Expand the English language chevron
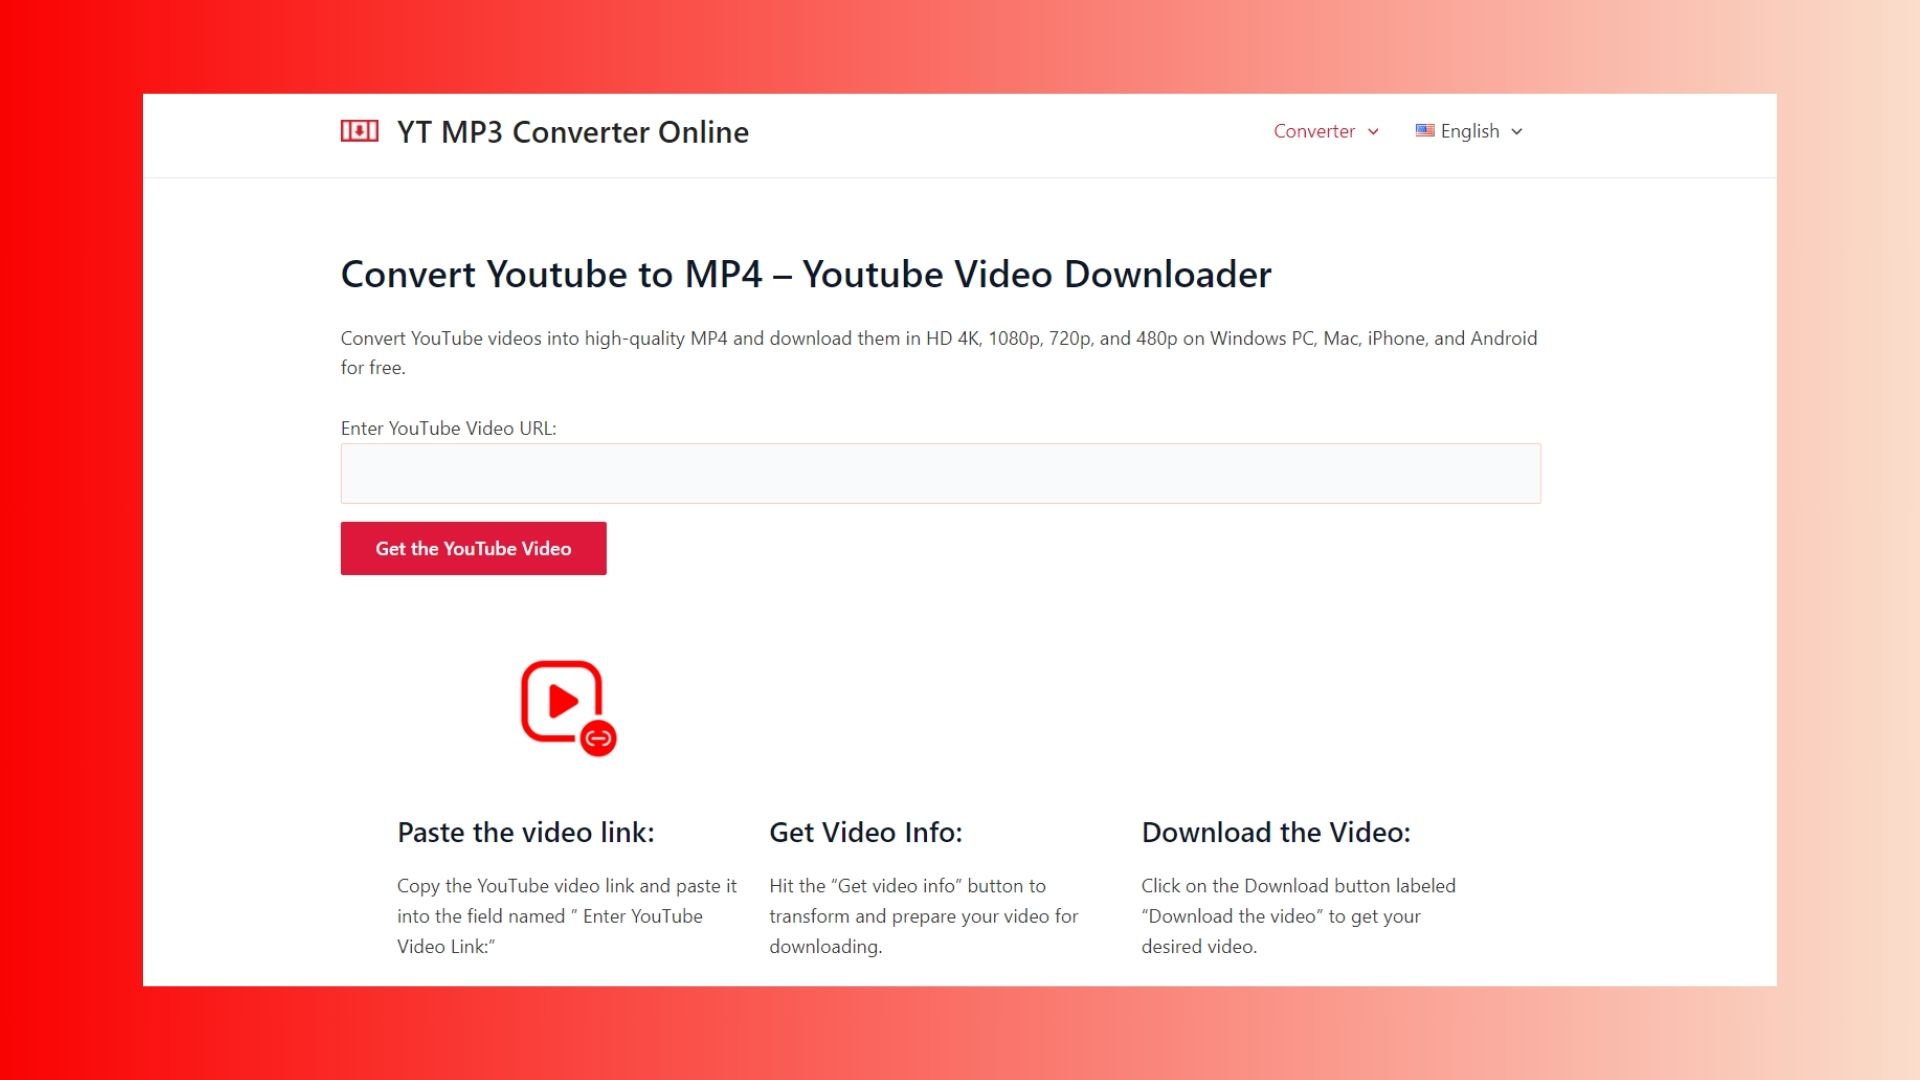This screenshot has height=1080, width=1920. (x=1516, y=132)
